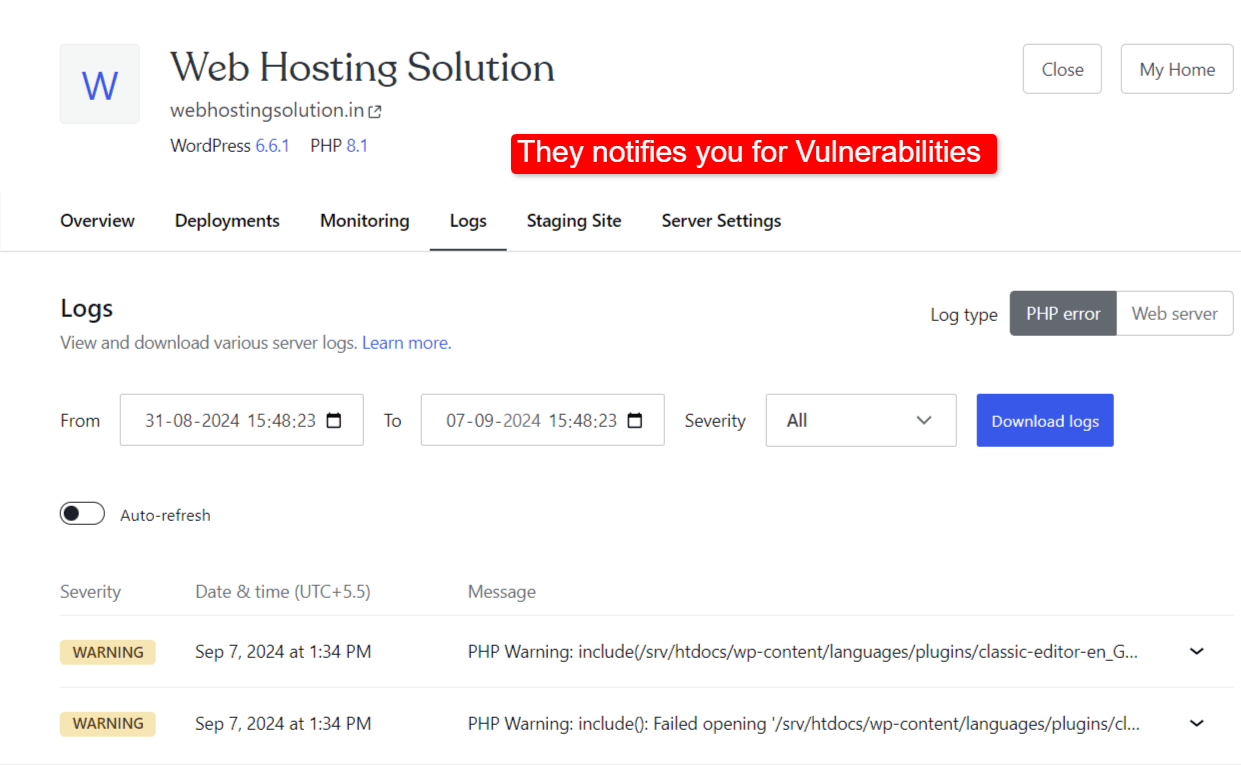This screenshot has height=765, width=1241.
Task: Expand the first PHP Warning log entry
Action: [1196, 651]
